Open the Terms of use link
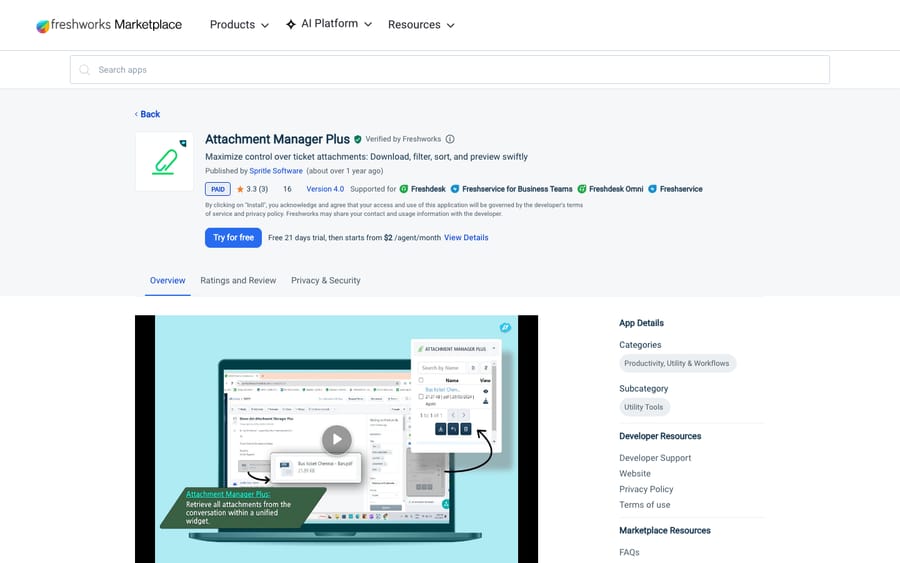The image size is (900, 563). pyautogui.click(x=645, y=505)
